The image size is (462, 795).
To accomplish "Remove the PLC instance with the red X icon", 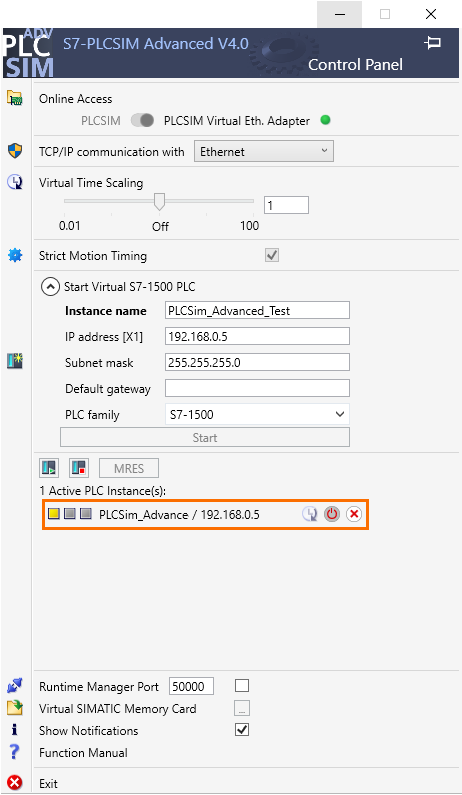I will [x=354, y=514].
